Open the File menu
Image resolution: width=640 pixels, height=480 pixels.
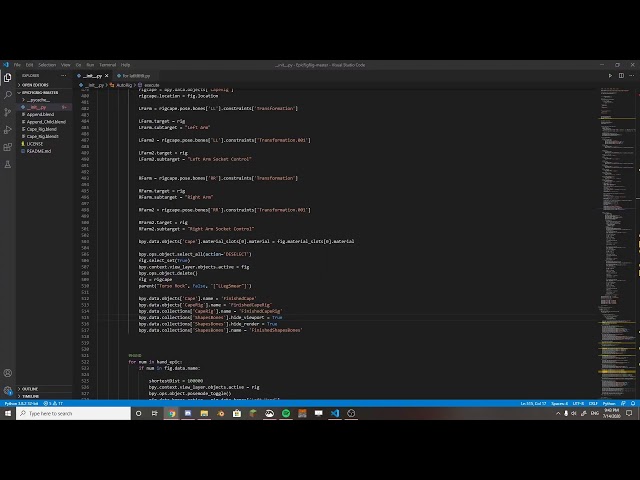(17, 65)
